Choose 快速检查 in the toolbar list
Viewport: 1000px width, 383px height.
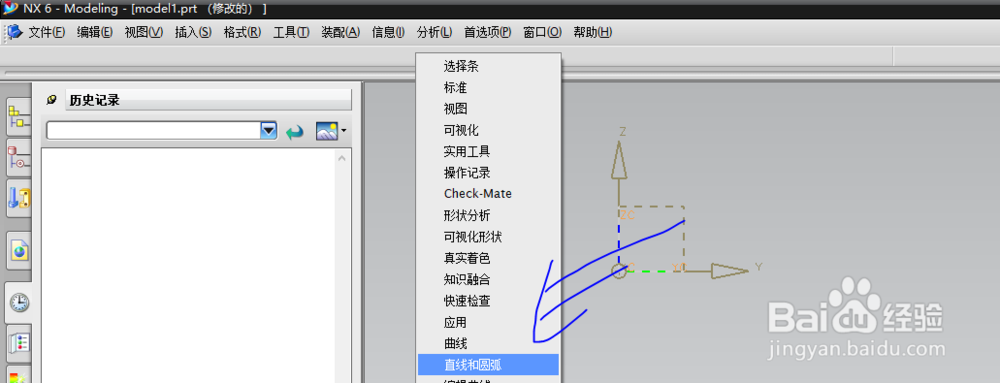click(488, 301)
